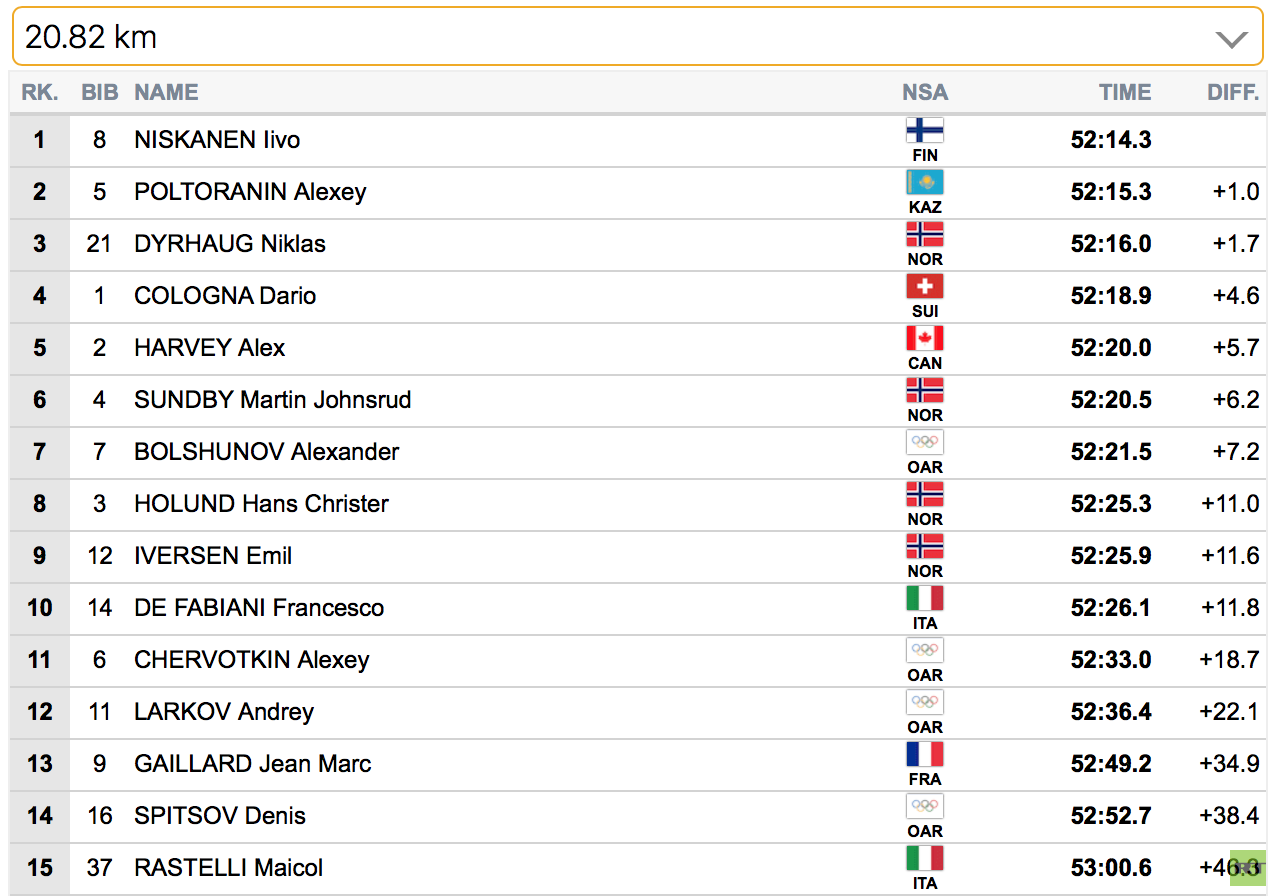The height and width of the screenshot is (896, 1276).
Task: Click the BIB column header
Action: 100,92
